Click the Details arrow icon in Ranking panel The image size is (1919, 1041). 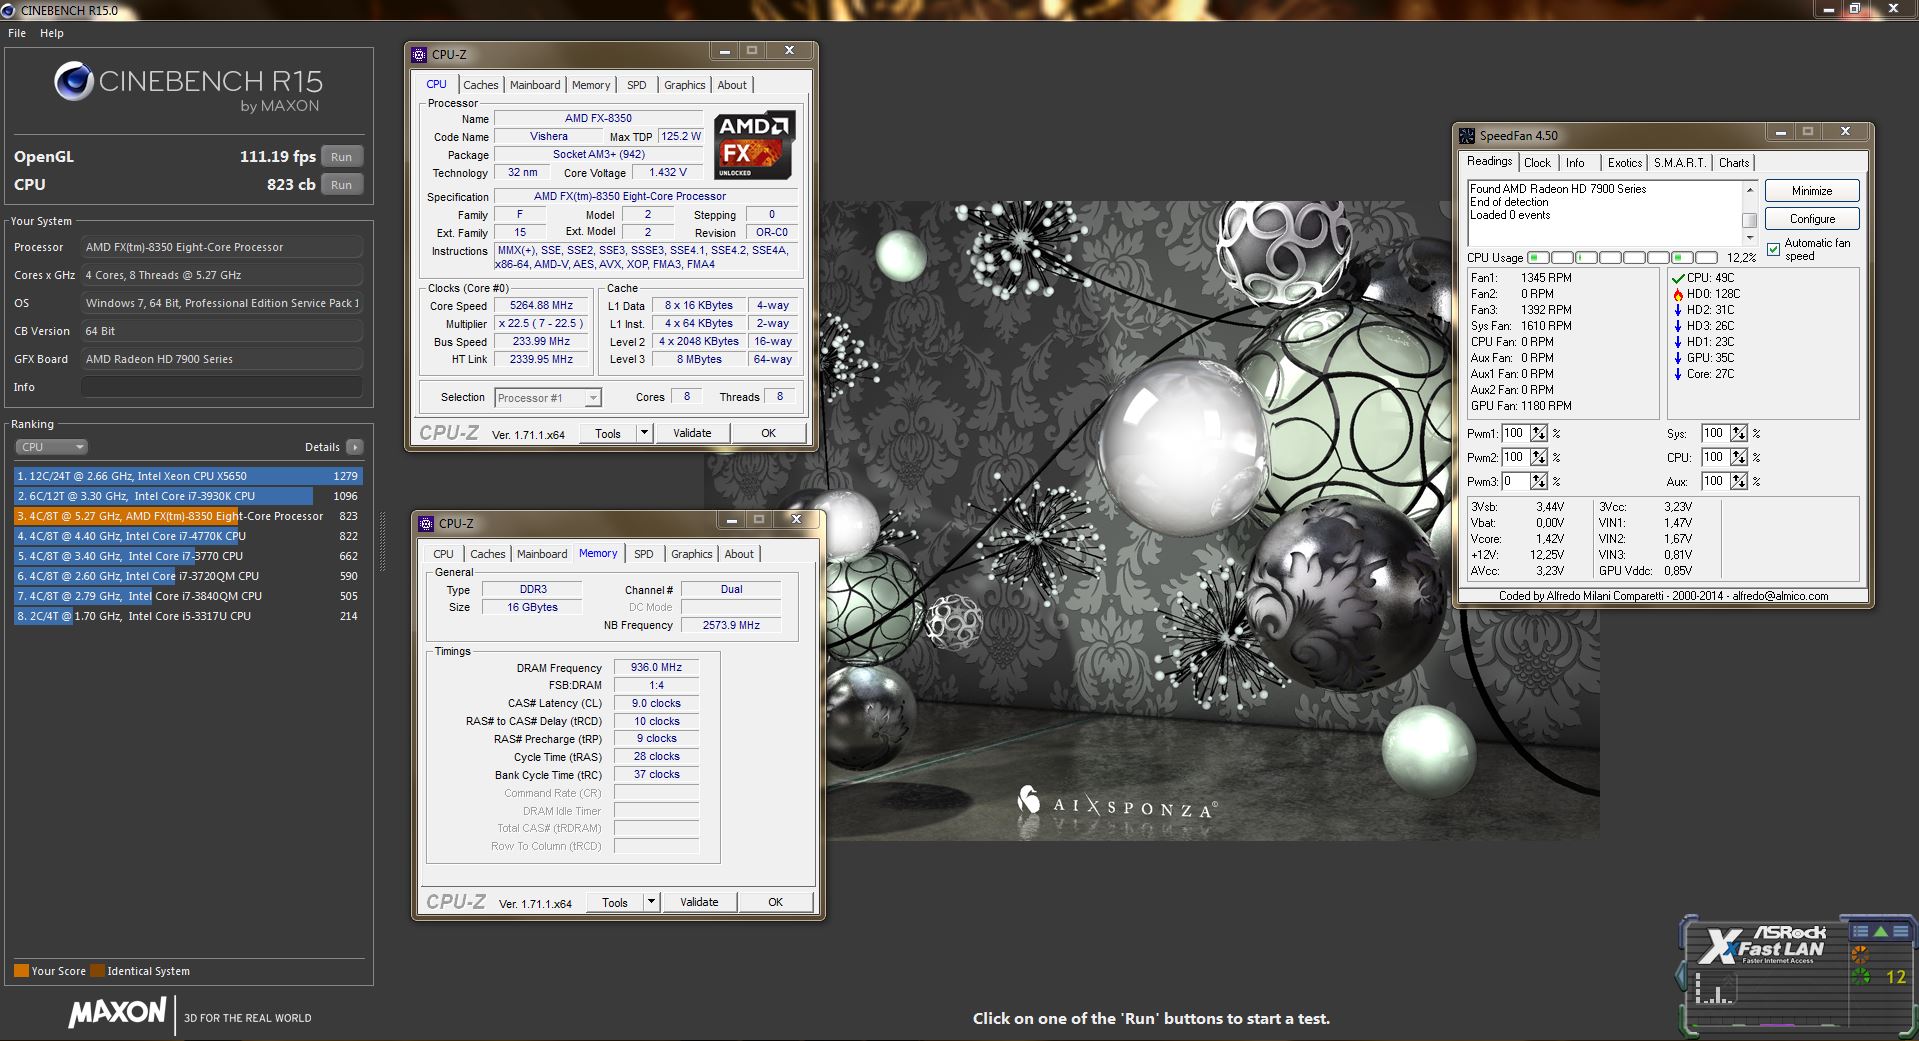[355, 447]
